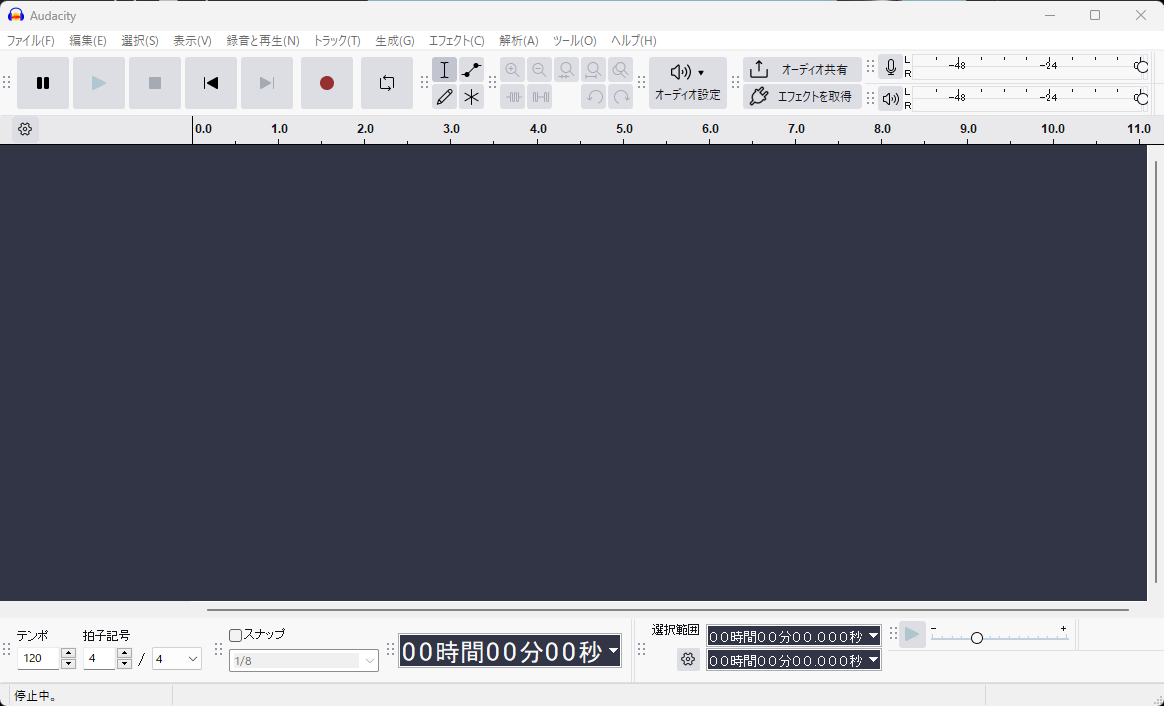Click the テンポ value field
Image resolution: width=1164 pixels, height=706 pixels.
[38, 658]
